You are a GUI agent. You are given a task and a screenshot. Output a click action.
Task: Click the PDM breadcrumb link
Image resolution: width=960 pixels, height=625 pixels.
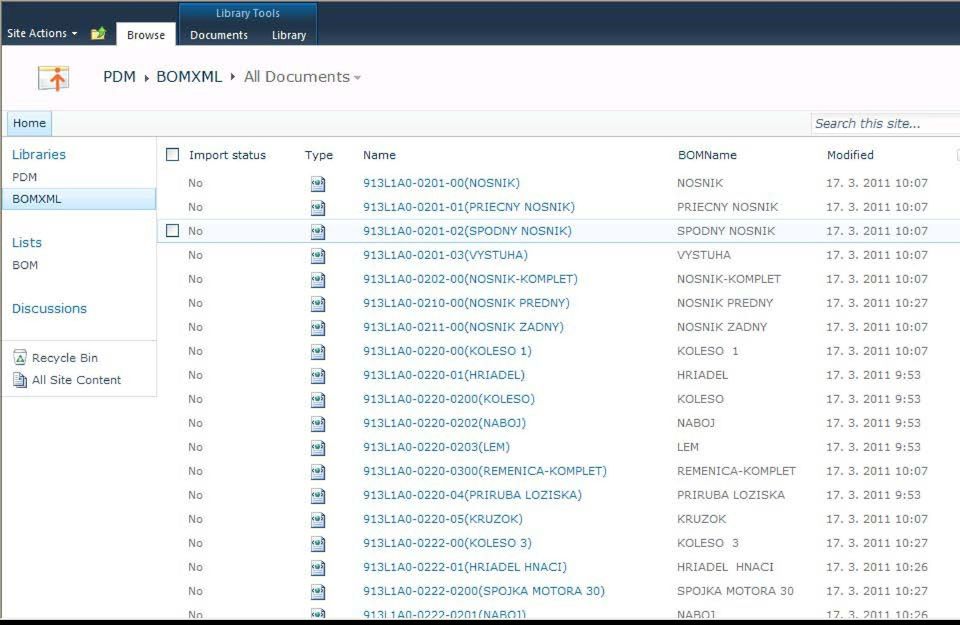point(119,77)
